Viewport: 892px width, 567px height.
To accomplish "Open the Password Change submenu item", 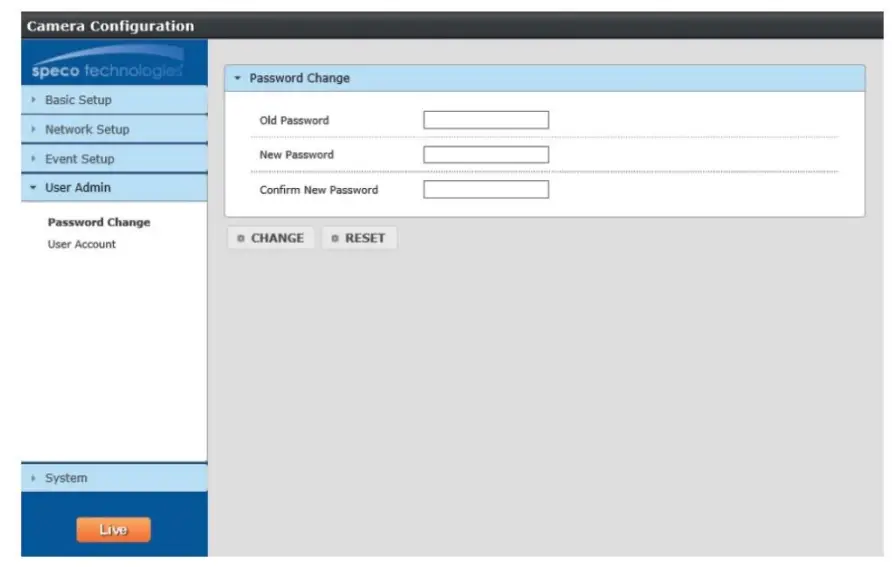I will 99,222.
